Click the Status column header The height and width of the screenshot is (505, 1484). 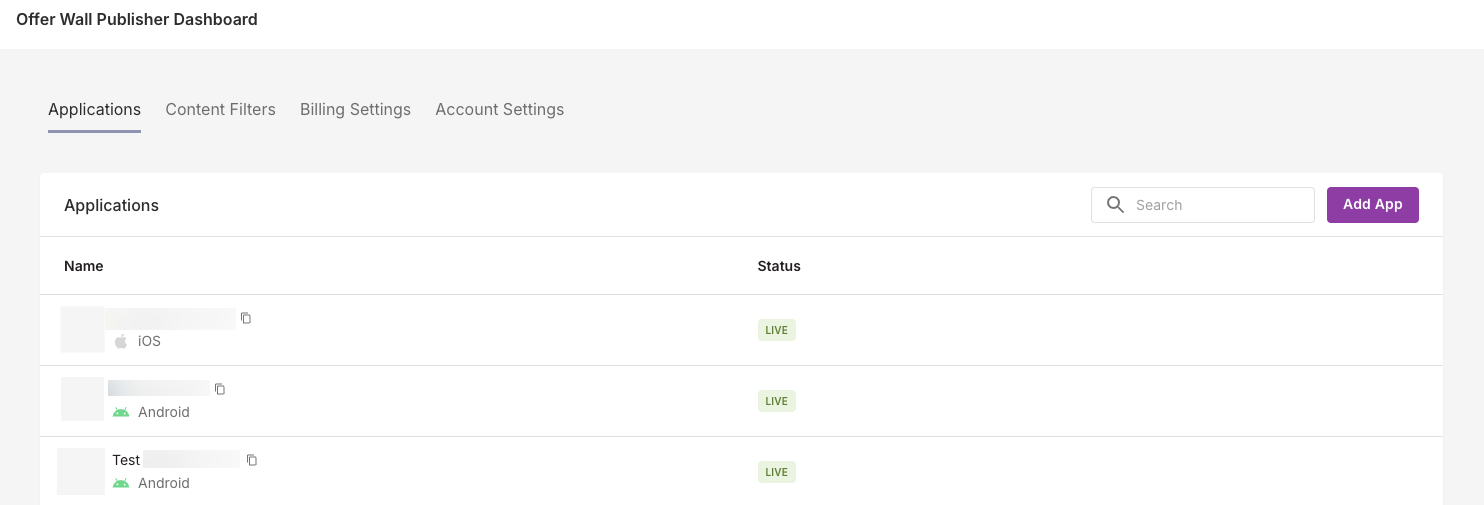779,266
